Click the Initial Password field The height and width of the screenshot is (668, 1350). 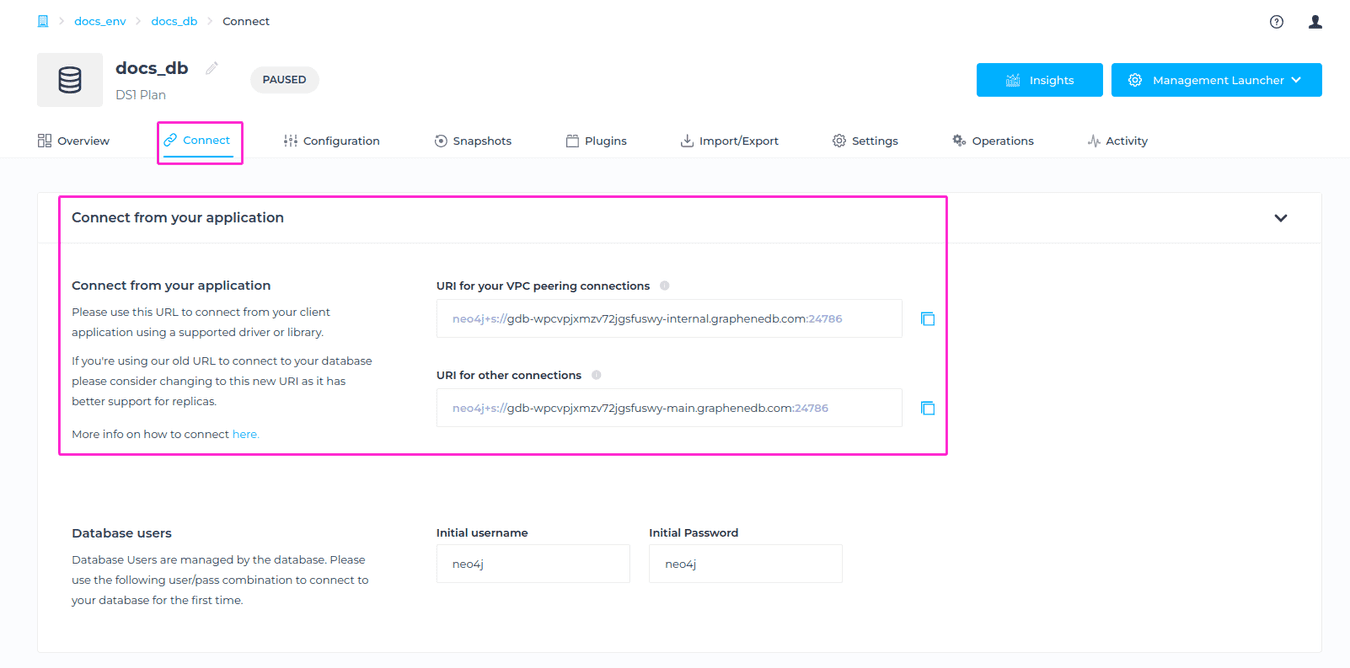coord(745,563)
